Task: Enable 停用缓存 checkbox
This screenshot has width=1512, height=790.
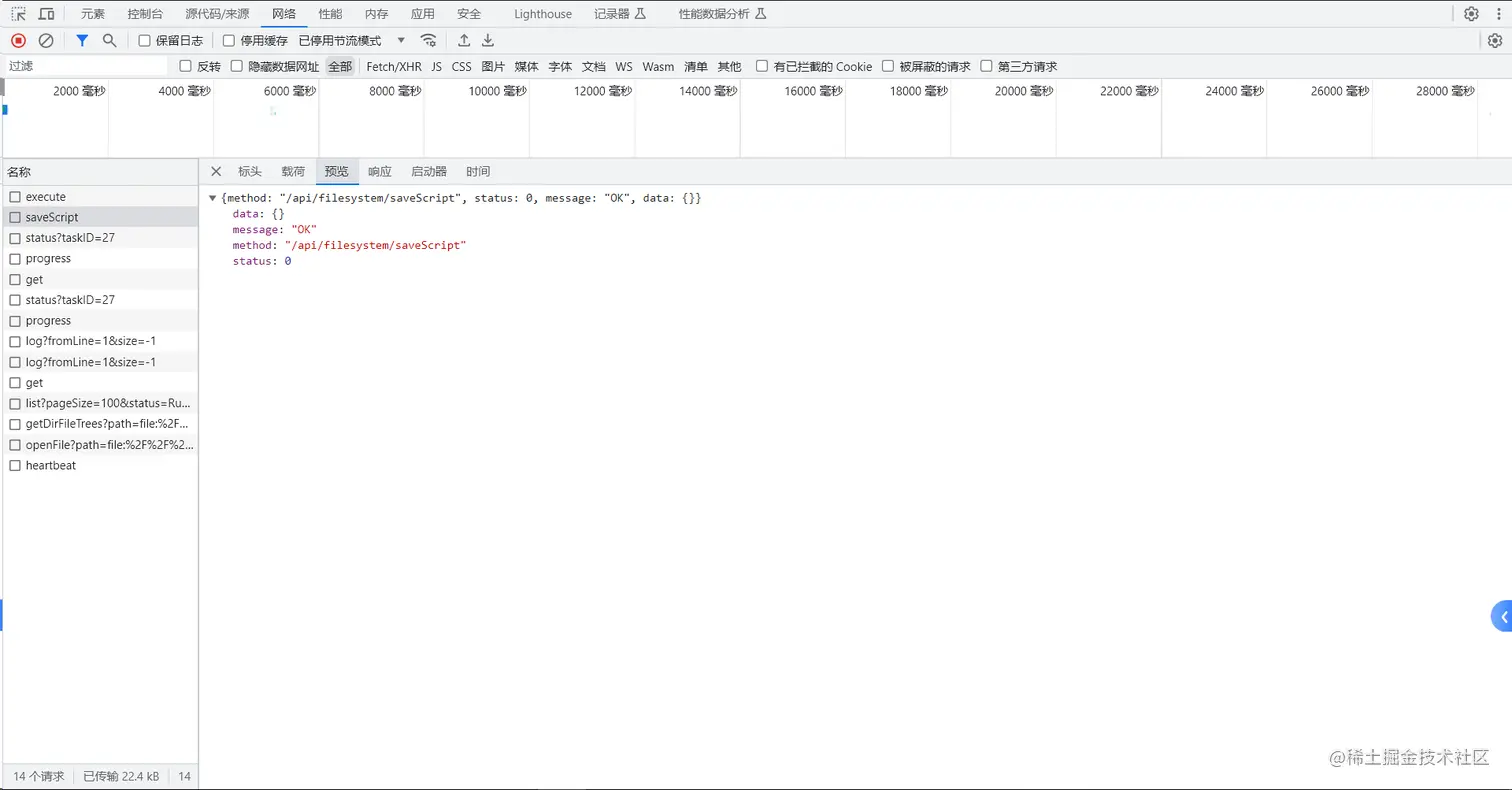Action: [x=229, y=41]
